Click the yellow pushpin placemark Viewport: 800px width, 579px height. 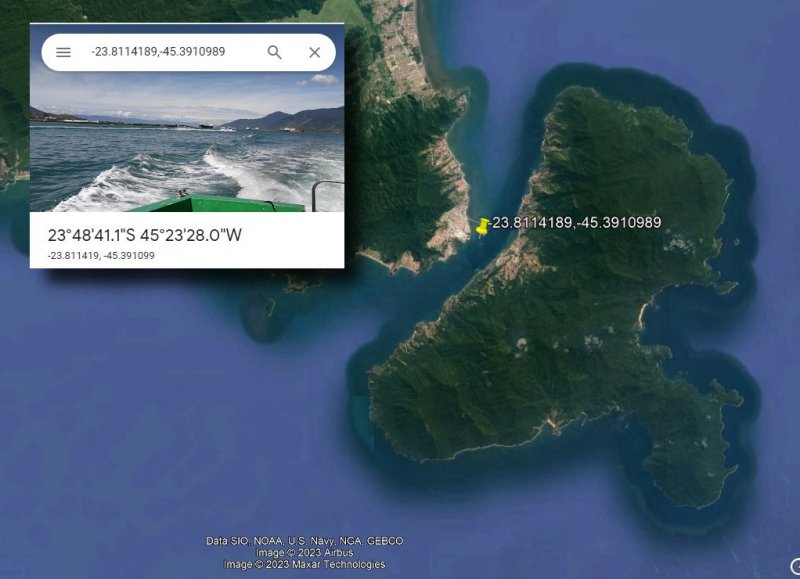tap(482, 226)
